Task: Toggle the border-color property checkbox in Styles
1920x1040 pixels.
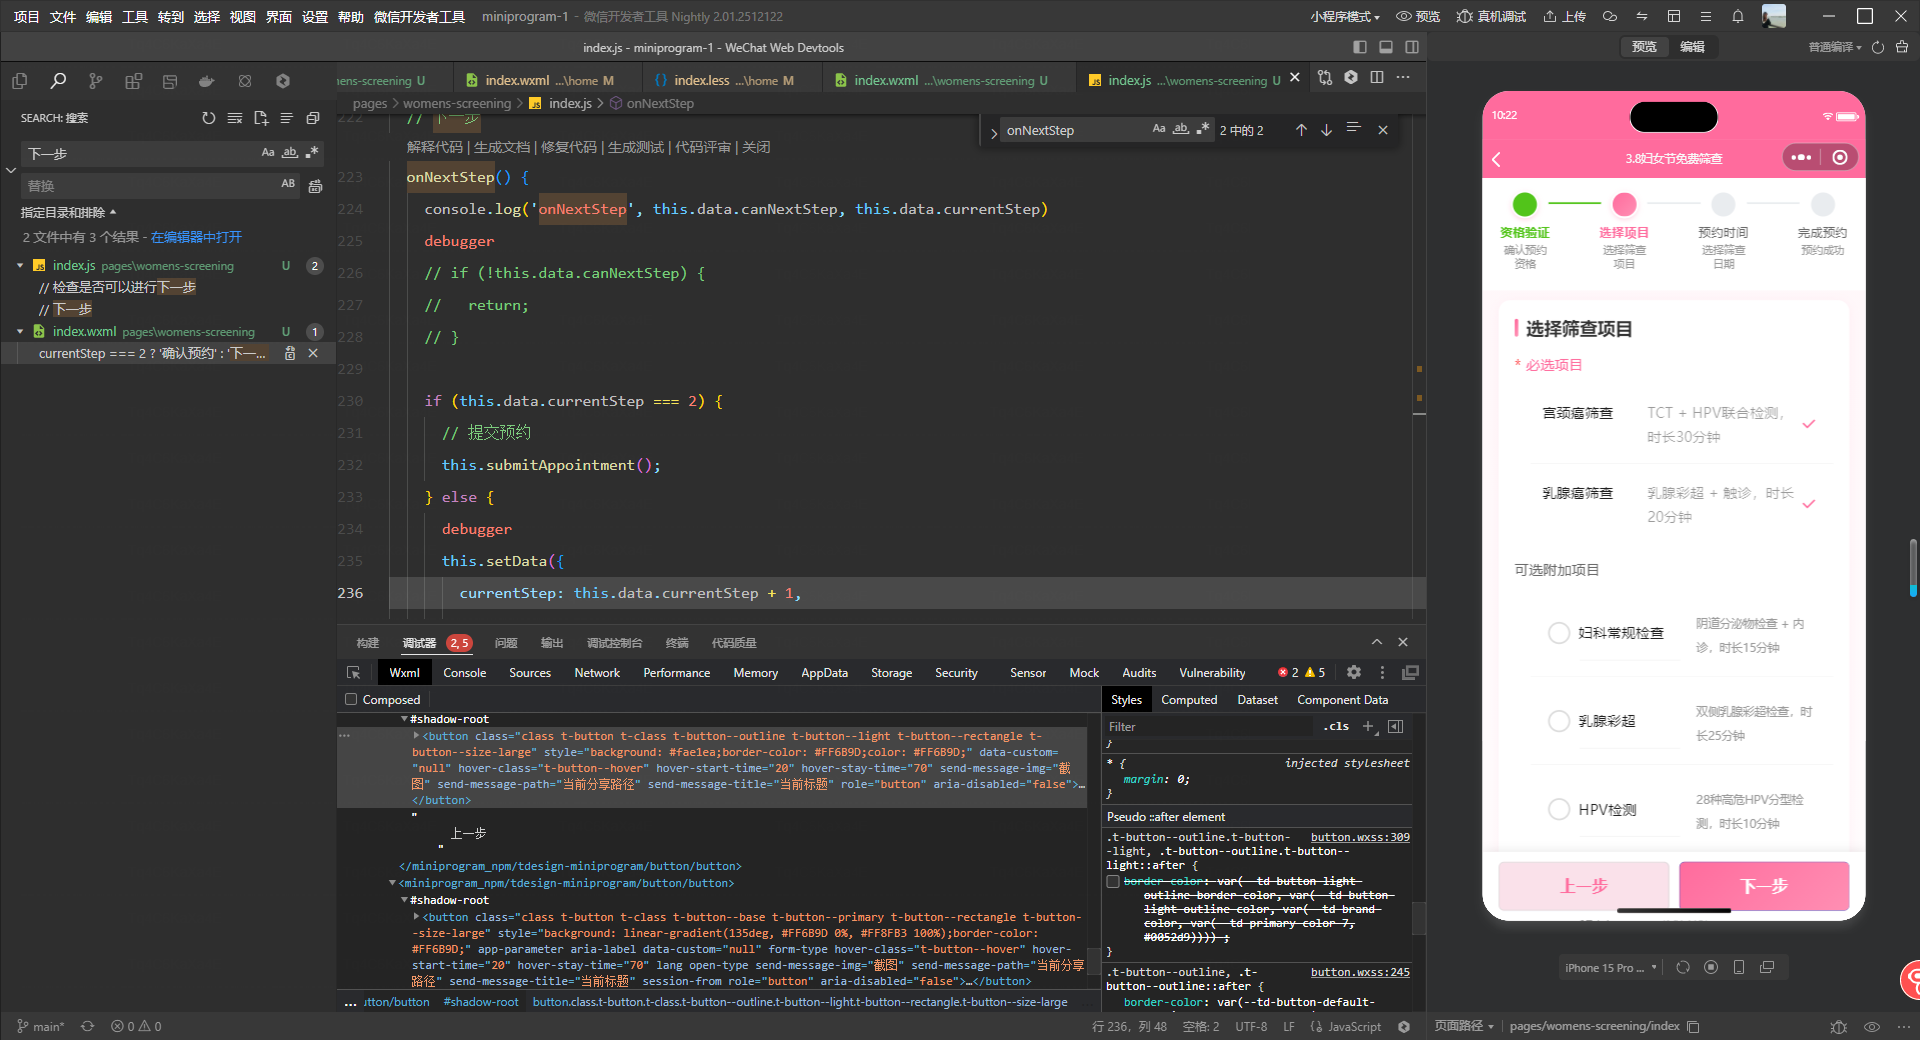Action: [1113, 882]
